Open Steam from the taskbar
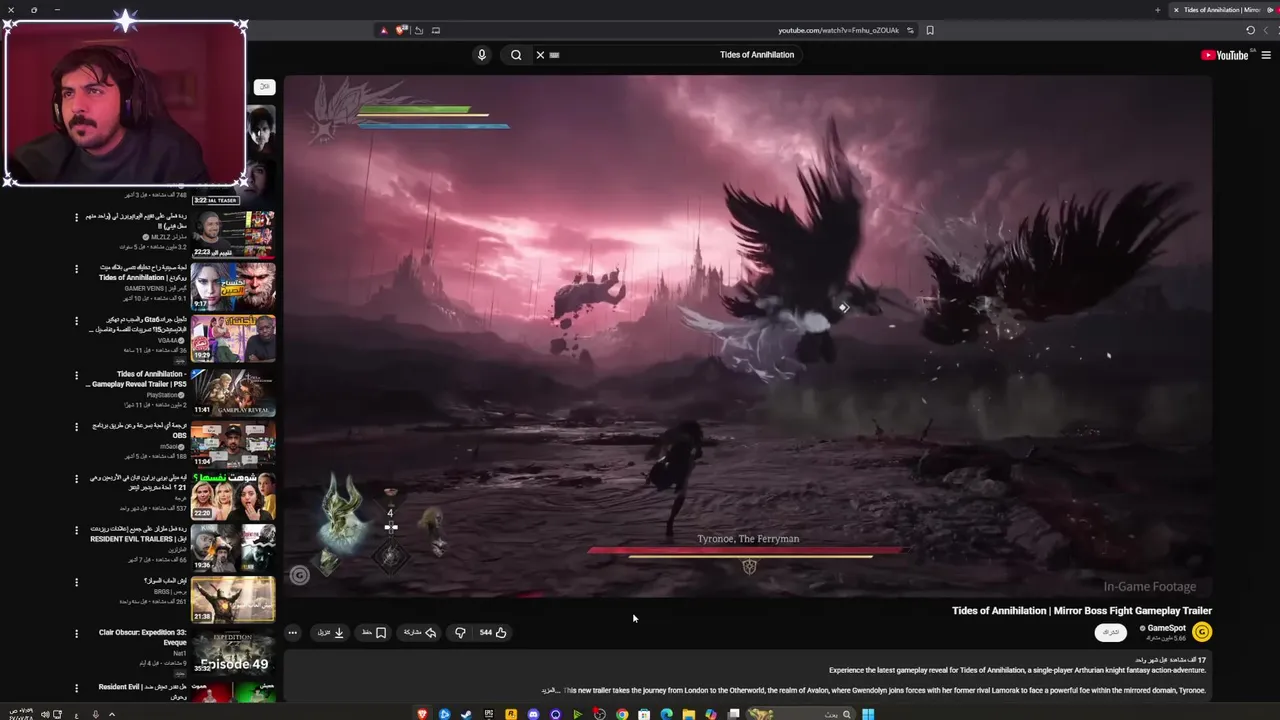The image size is (1280, 720). point(466,714)
